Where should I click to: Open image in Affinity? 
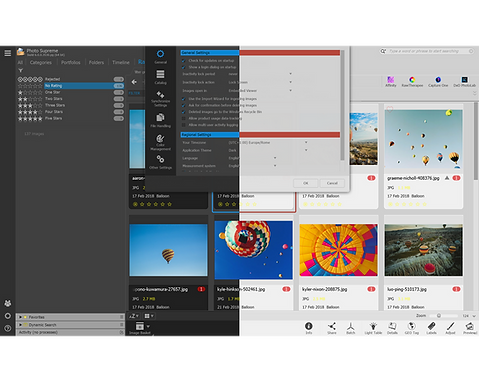tap(391, 81)
